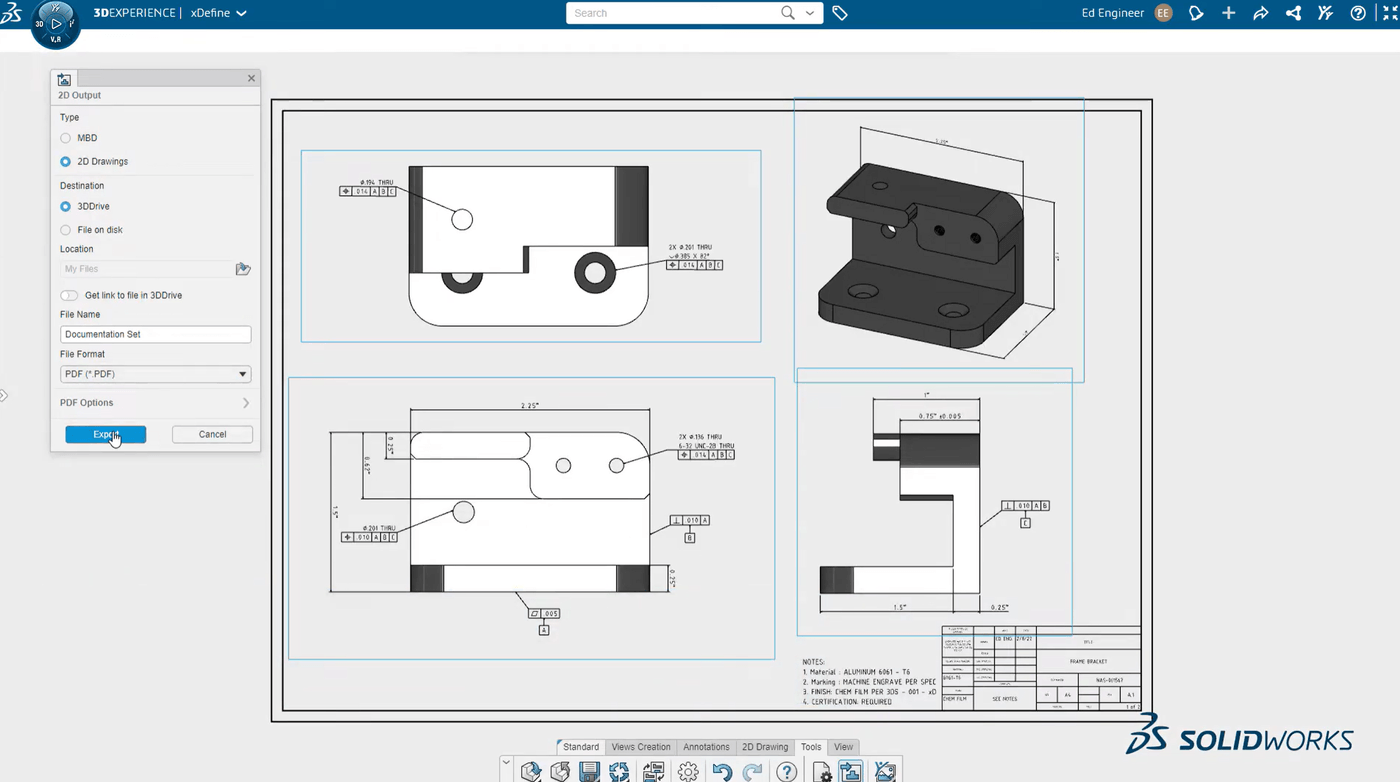Image resolution: width=1400 pixels, height=782 pixels.
Task: Click the Undo icon in the bottom toolbar
Action: pos(722,771)
